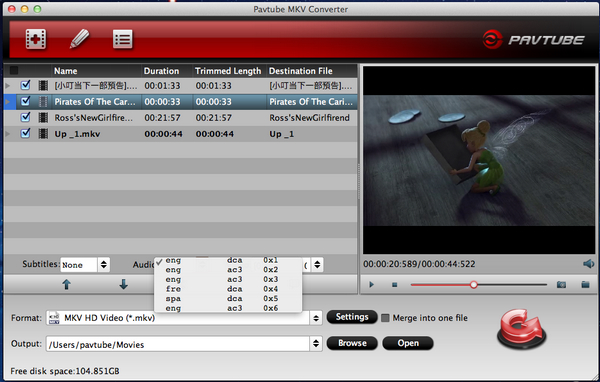The width and height of the screenshot is (600, 382).
Task: Choose fre dca 0x4 audio track
Action: point(228,289)
